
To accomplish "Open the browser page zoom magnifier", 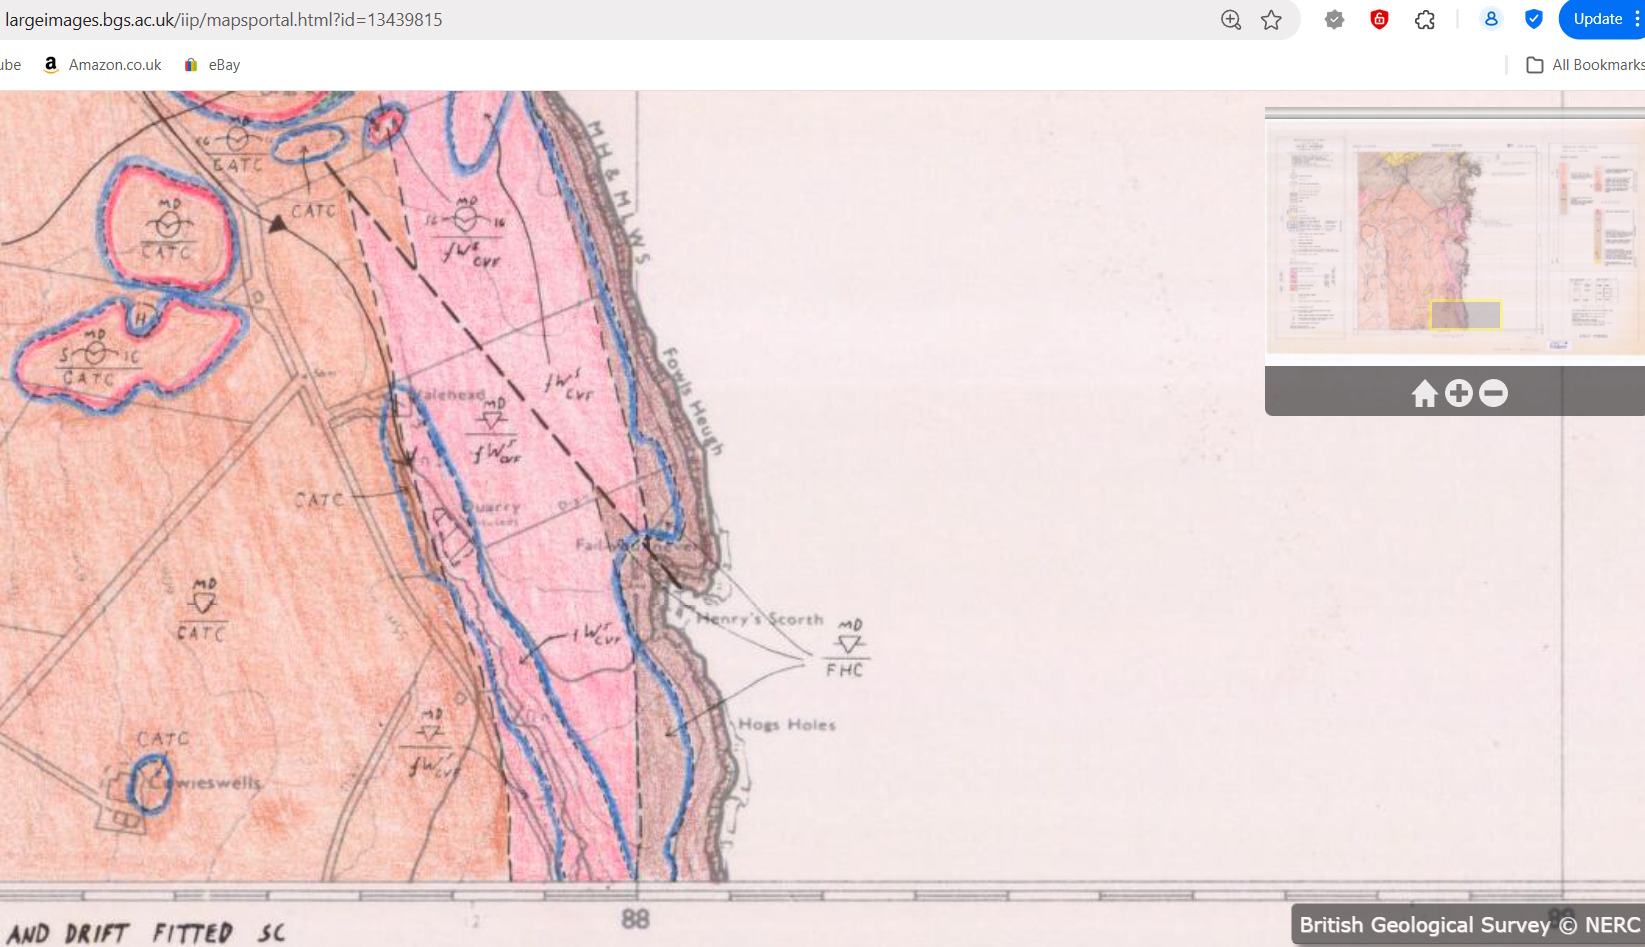I will coord(1231,20).
